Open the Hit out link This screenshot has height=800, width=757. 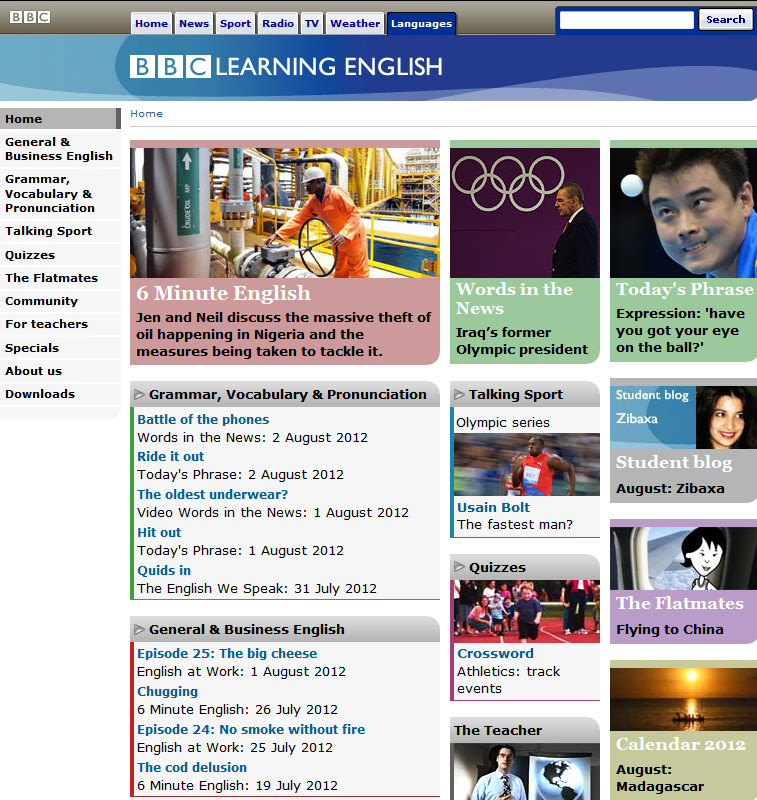coord(159,532)
